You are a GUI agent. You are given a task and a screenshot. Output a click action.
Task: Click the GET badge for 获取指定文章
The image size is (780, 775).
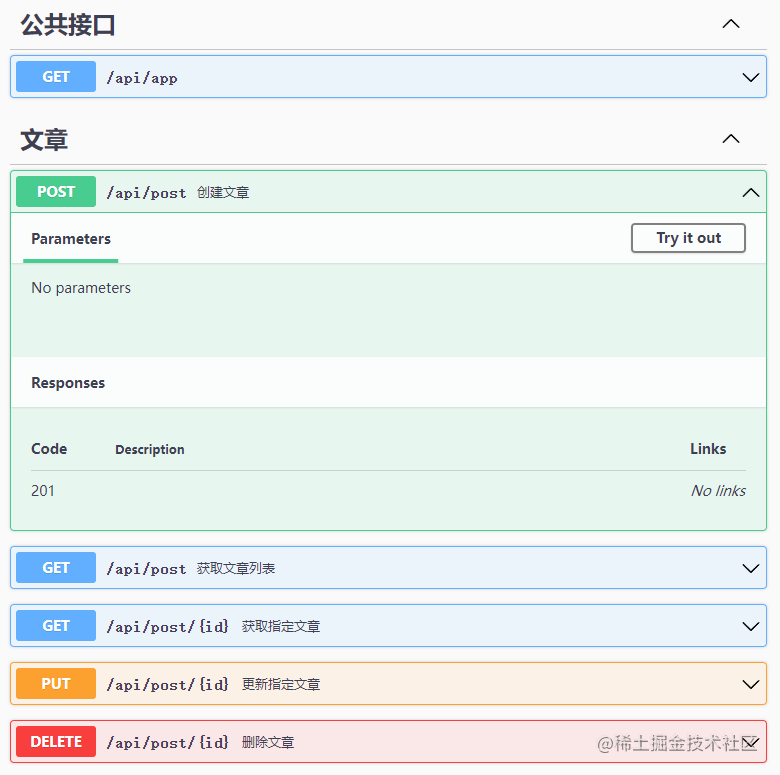pos(56,626)
